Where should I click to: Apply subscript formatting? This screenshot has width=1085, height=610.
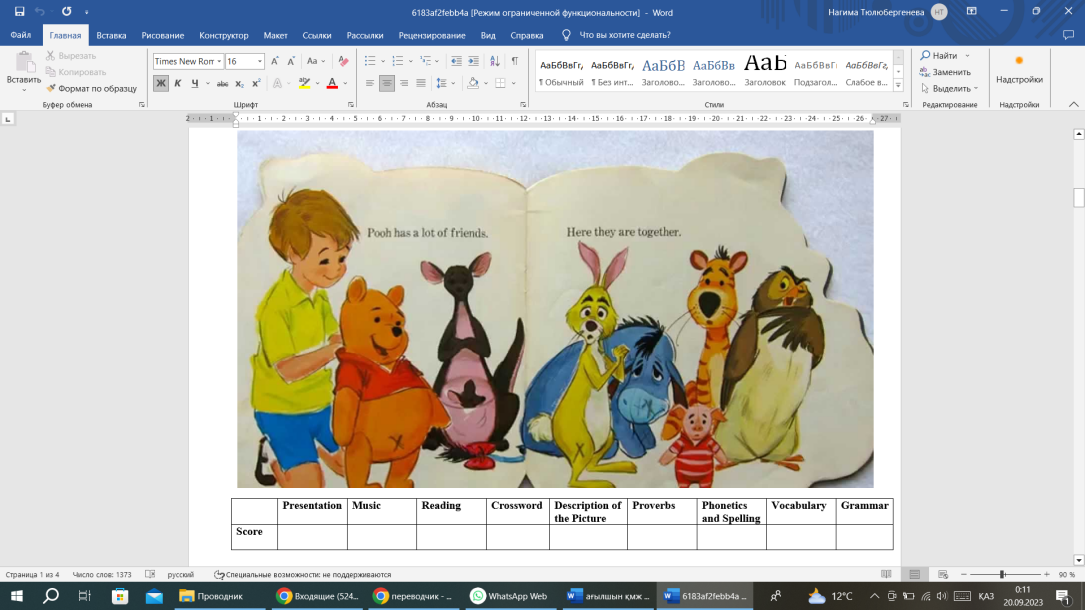coord(240,84)
